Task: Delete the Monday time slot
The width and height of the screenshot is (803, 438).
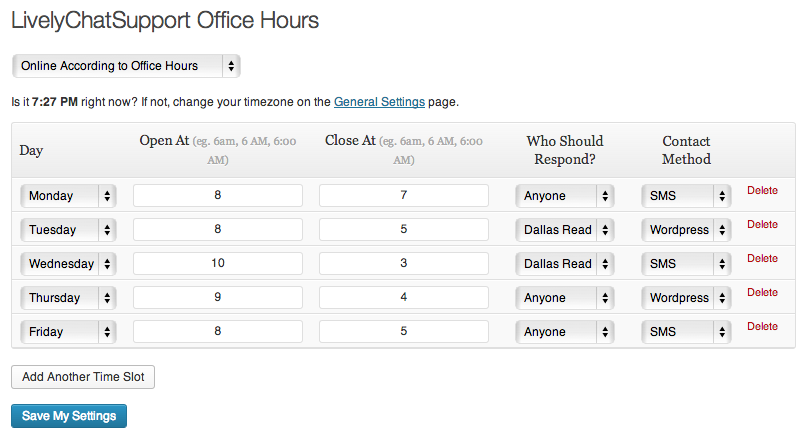Action: click(x=762, y=190)
